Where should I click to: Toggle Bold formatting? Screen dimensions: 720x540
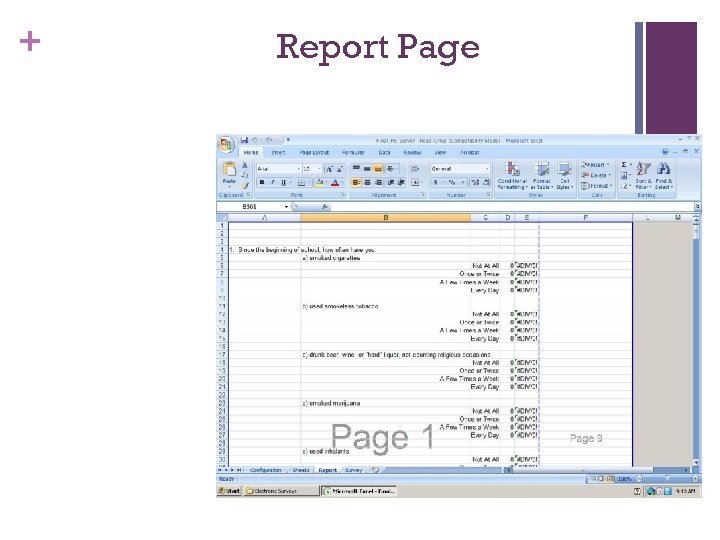pos(262,183)
